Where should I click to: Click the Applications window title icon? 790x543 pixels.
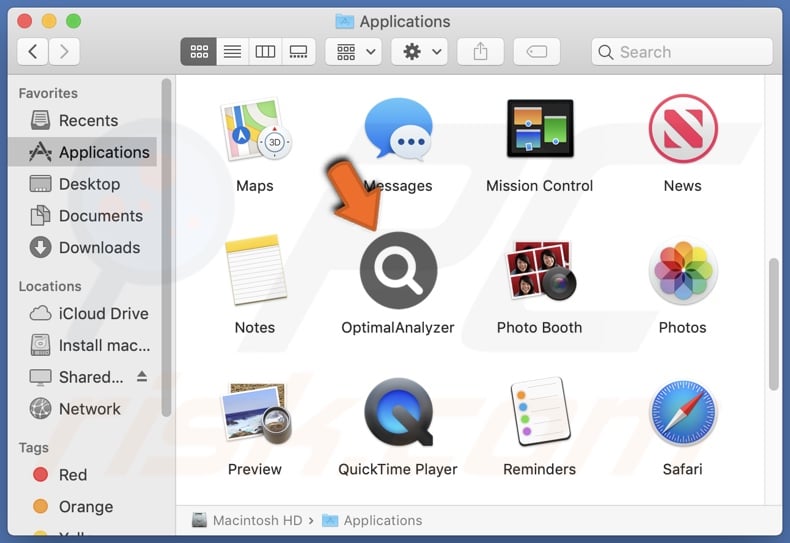tap(345, 21)
